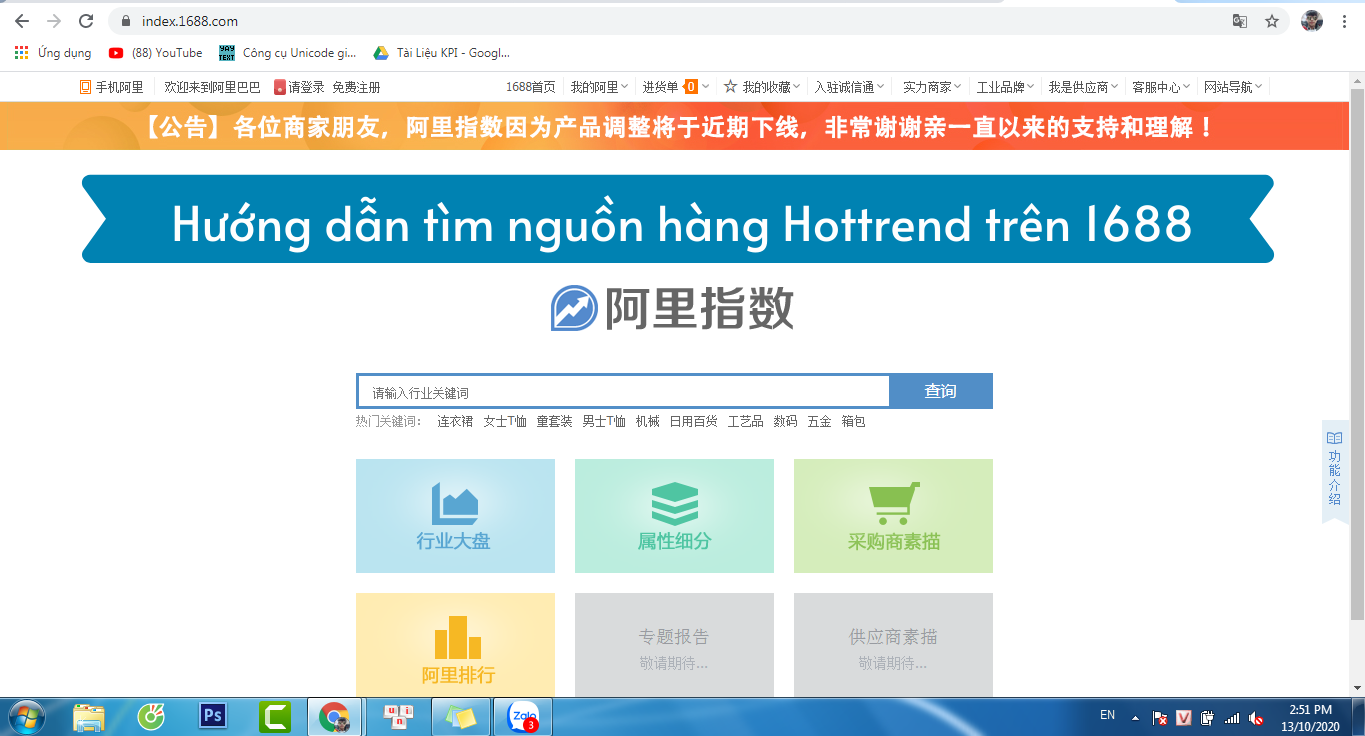The width and height of the screenshot is (1365, 736).
Task: Show hidden tray icons arrow
Action: 1135,717
